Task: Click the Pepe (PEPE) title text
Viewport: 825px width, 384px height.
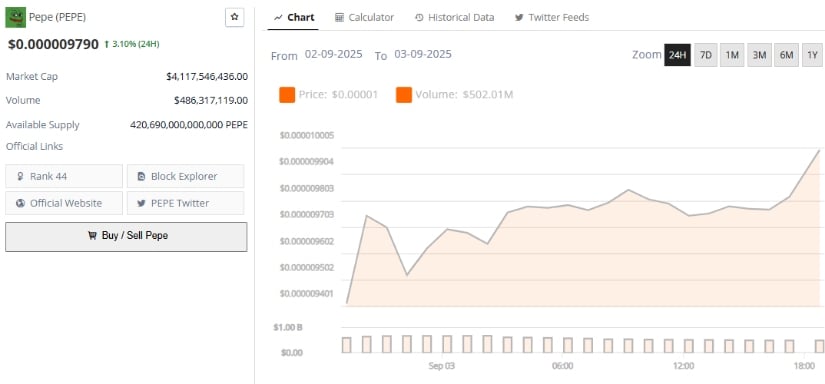Action: (x=57, y=17)
